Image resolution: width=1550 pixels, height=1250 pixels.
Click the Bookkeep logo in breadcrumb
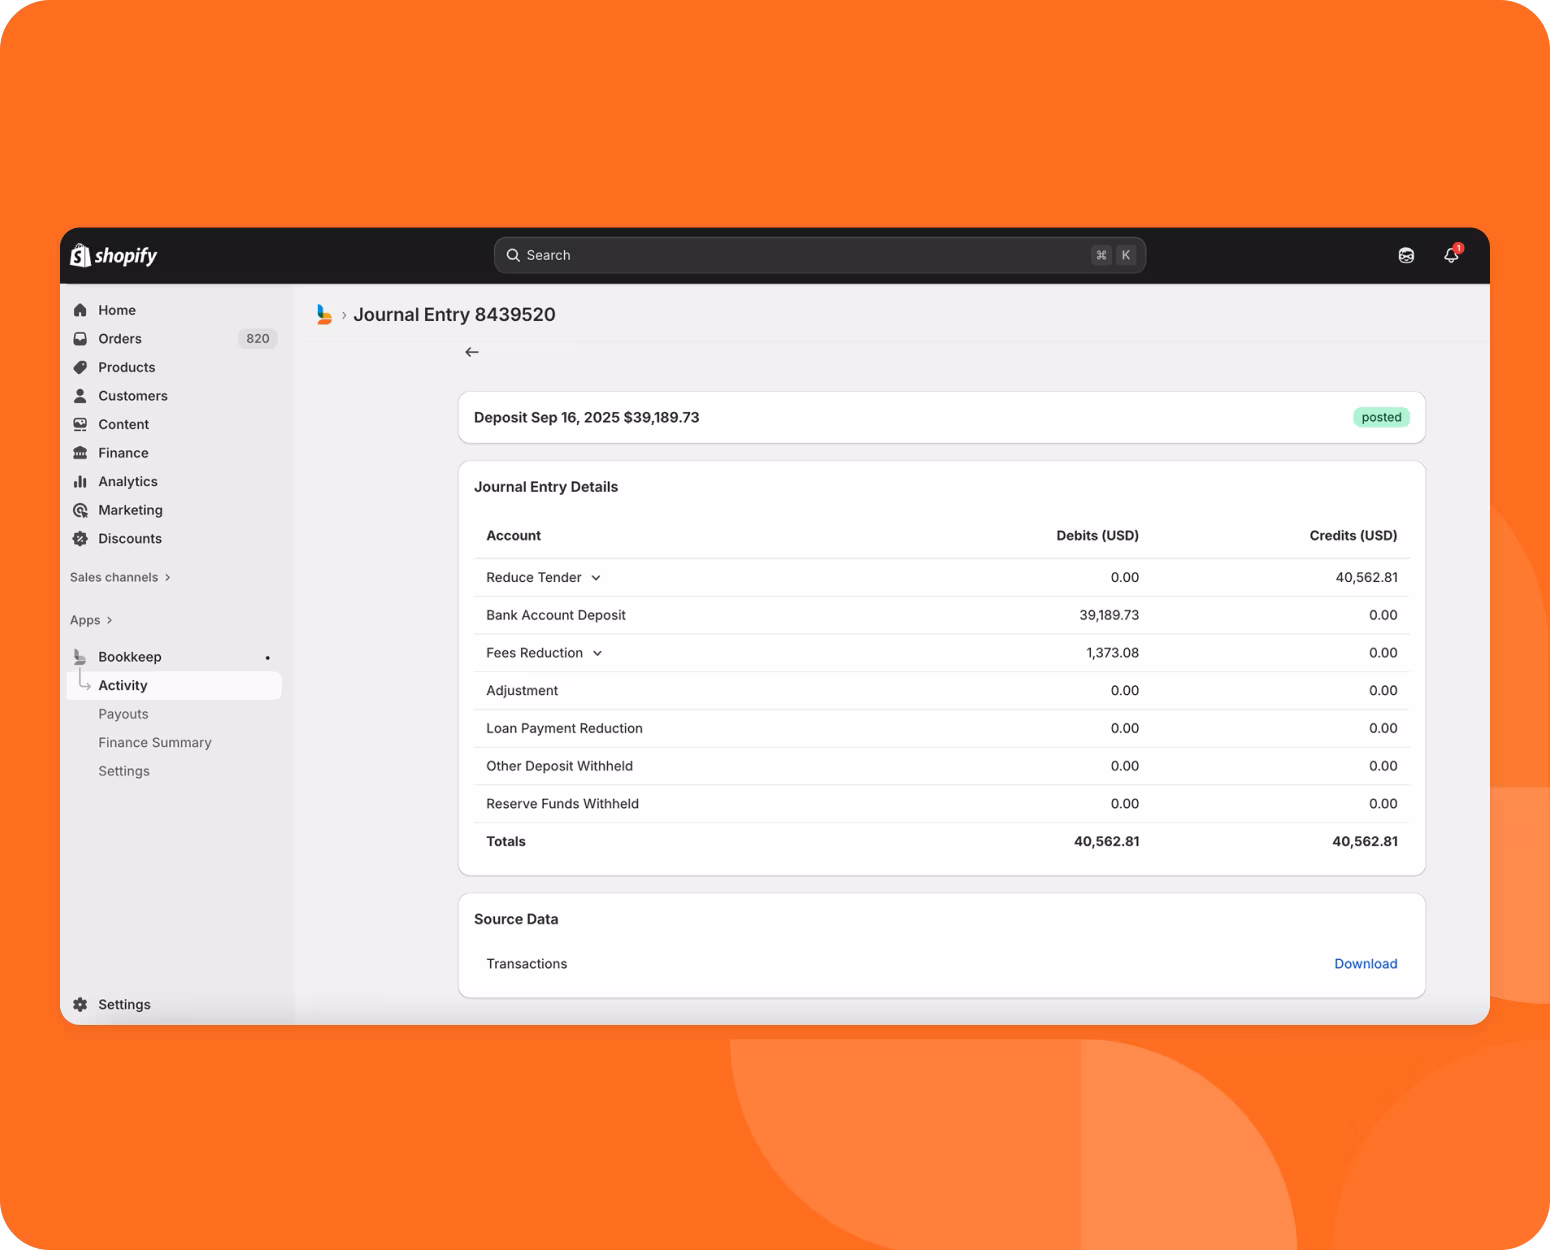(324, 314)
